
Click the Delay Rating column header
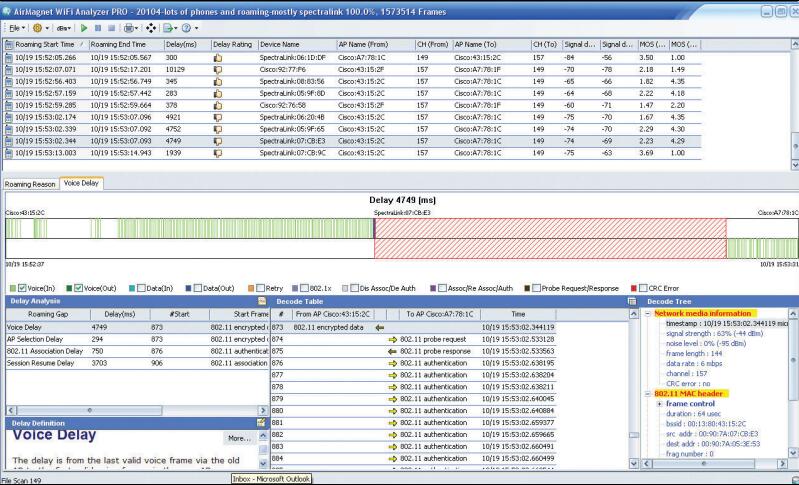pyautogui.click(x=234, y=45)
